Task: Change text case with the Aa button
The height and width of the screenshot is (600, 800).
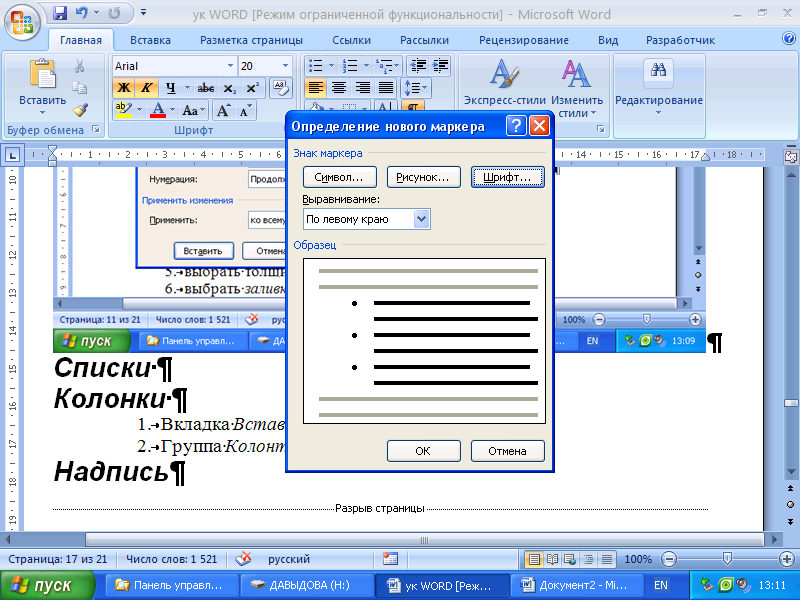Action: pyautogui.click(x=193, y=110)
